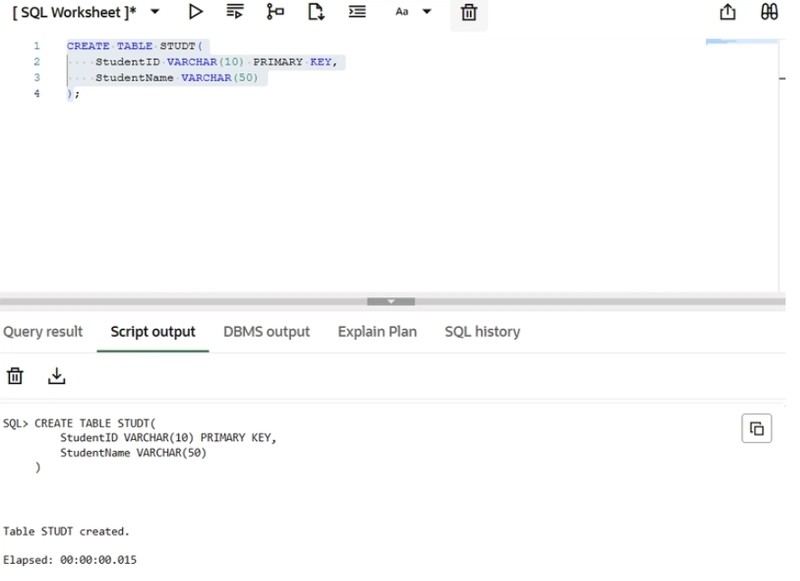The image size is (800, 581).
Task: Run the SQL statement with play icon
Action: [x=196, y=12]
